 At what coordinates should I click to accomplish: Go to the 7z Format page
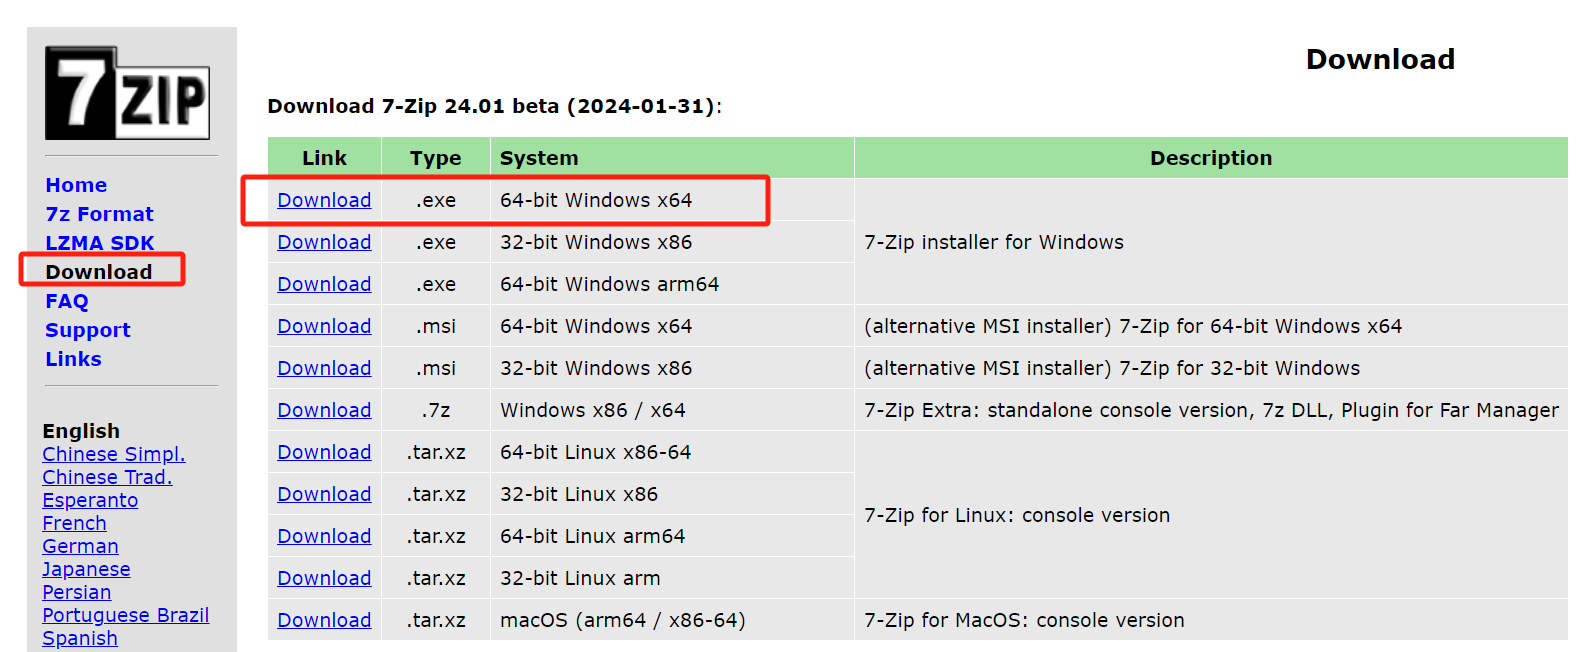[99, 214]
